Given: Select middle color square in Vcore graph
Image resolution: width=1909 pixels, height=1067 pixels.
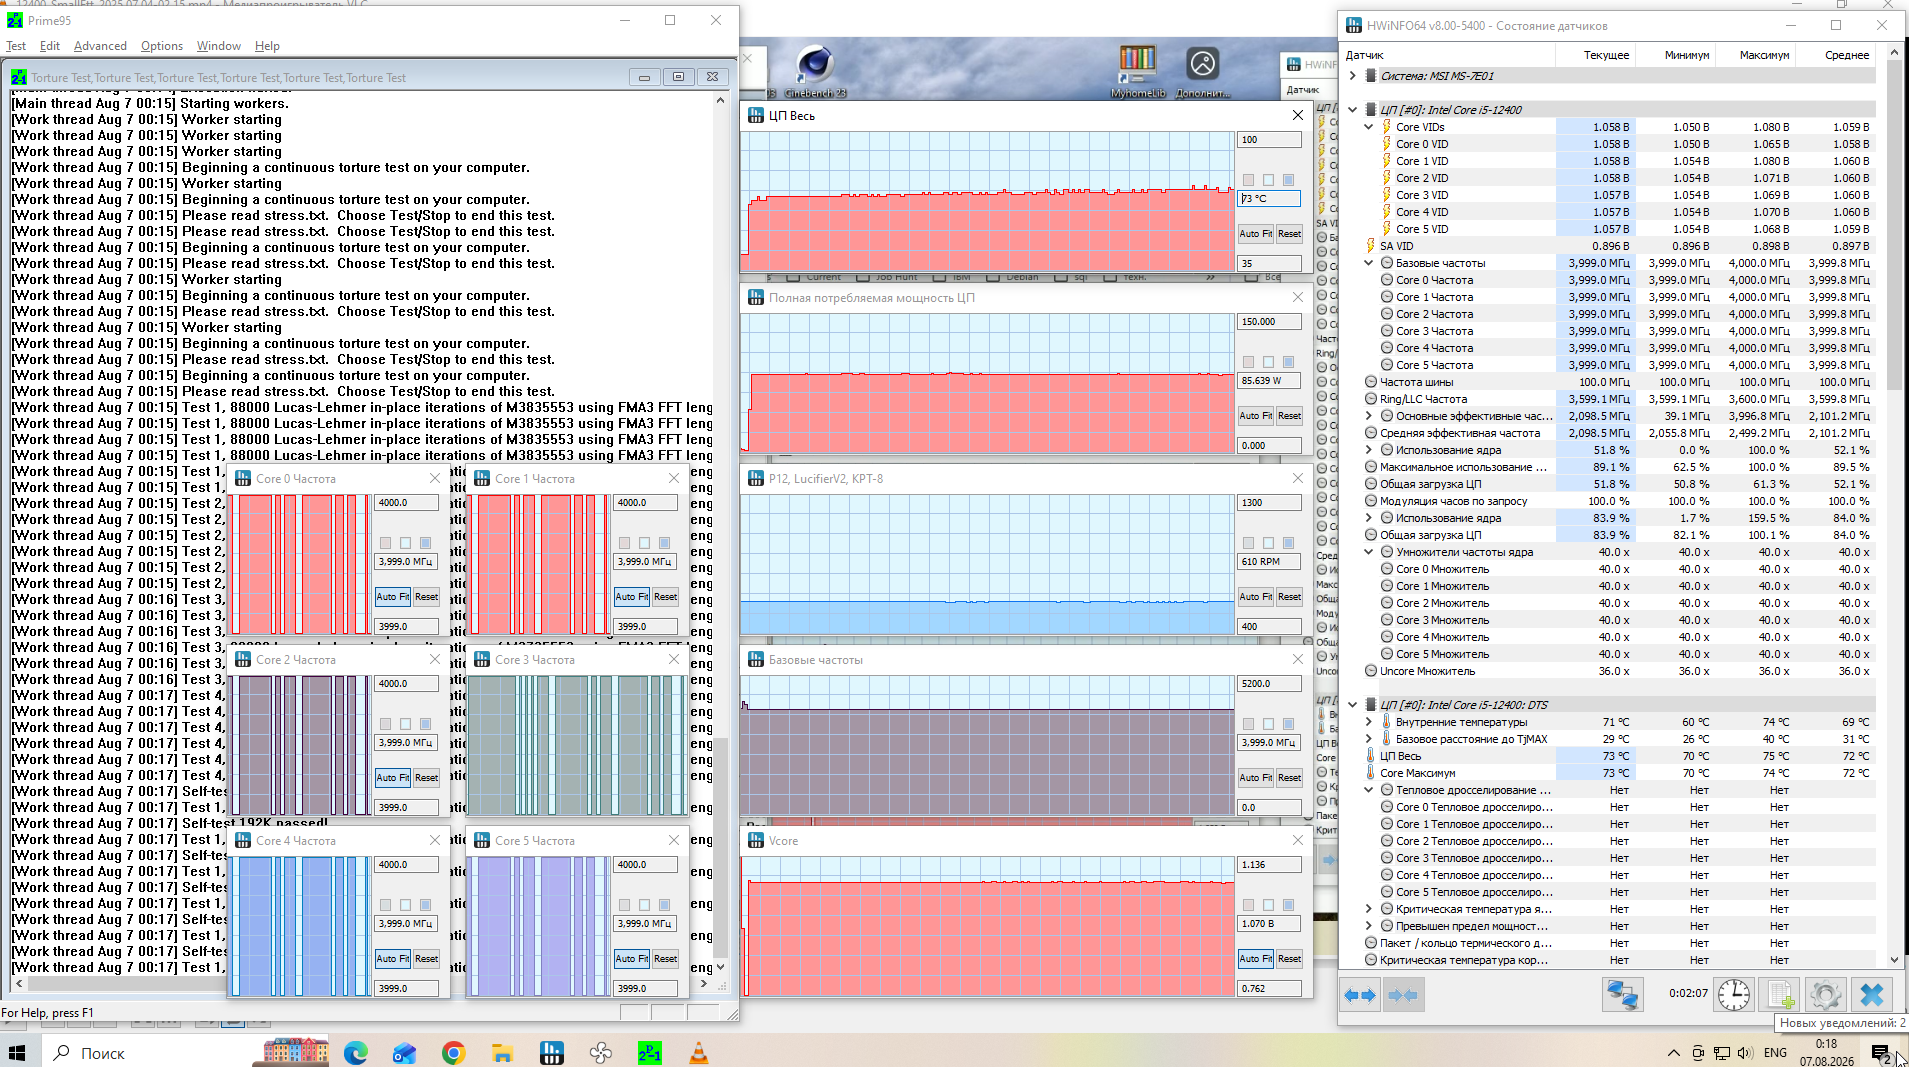Looking at the screenshot, I should click(1268, 905).
